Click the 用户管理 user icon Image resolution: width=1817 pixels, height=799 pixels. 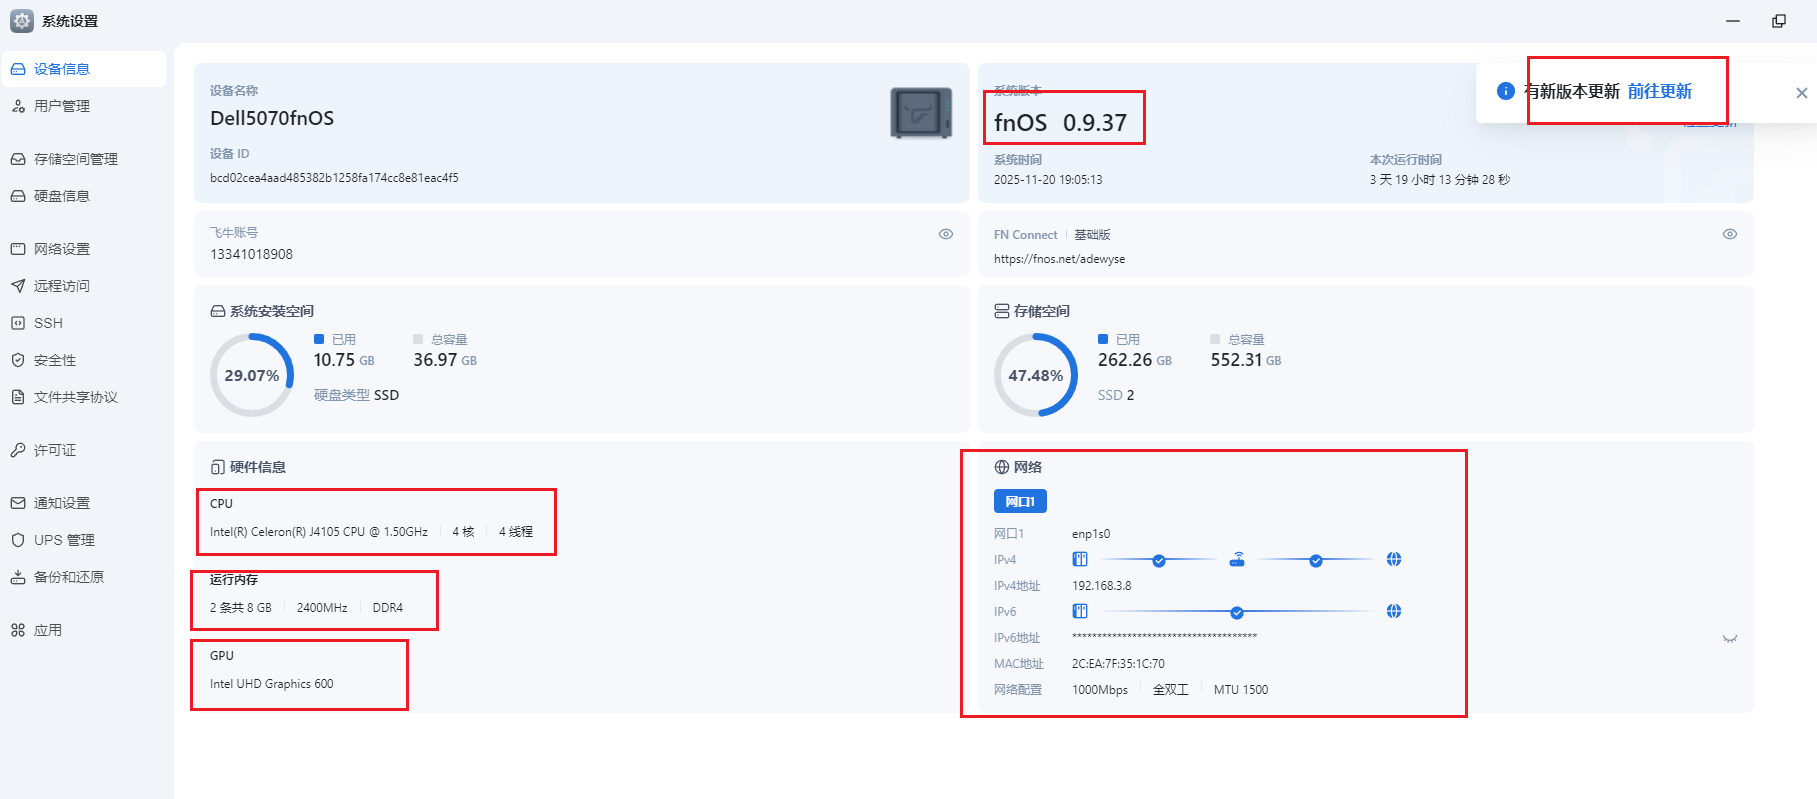pyautogui.click(x=18, y=106)
